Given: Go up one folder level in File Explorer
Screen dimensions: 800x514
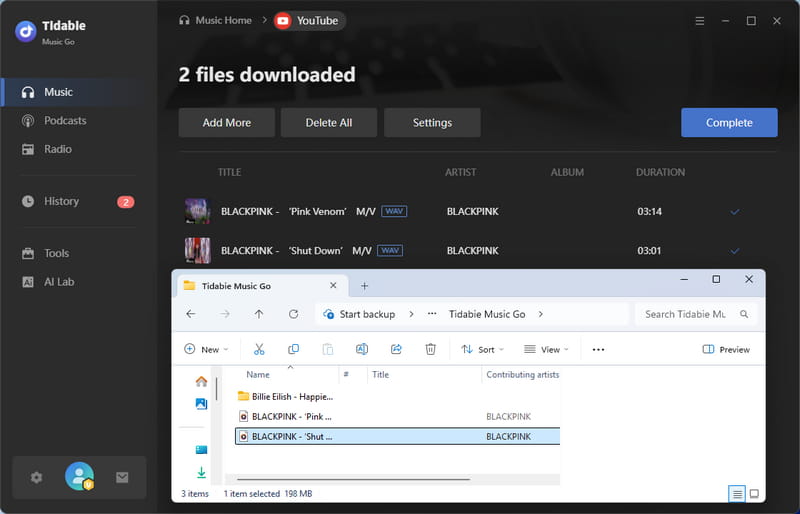Looking at the screenshot, I should (259, 314).
